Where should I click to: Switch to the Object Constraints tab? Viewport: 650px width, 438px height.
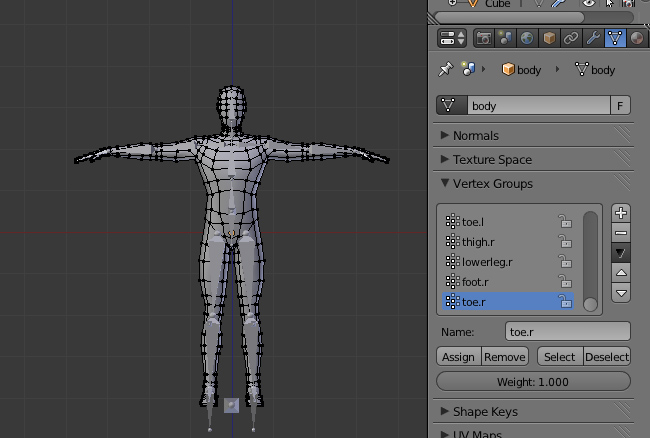click(571, 38)
